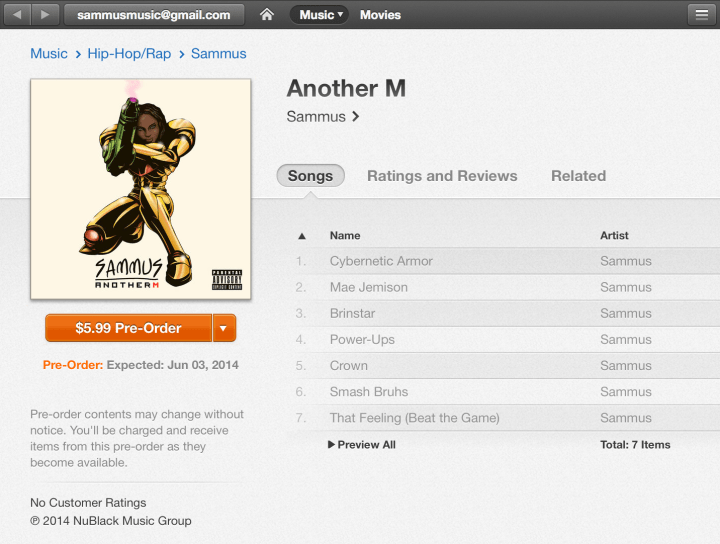Click the $5.99 Pre-Order button
The image size is (720, 544).
point(129,328)
